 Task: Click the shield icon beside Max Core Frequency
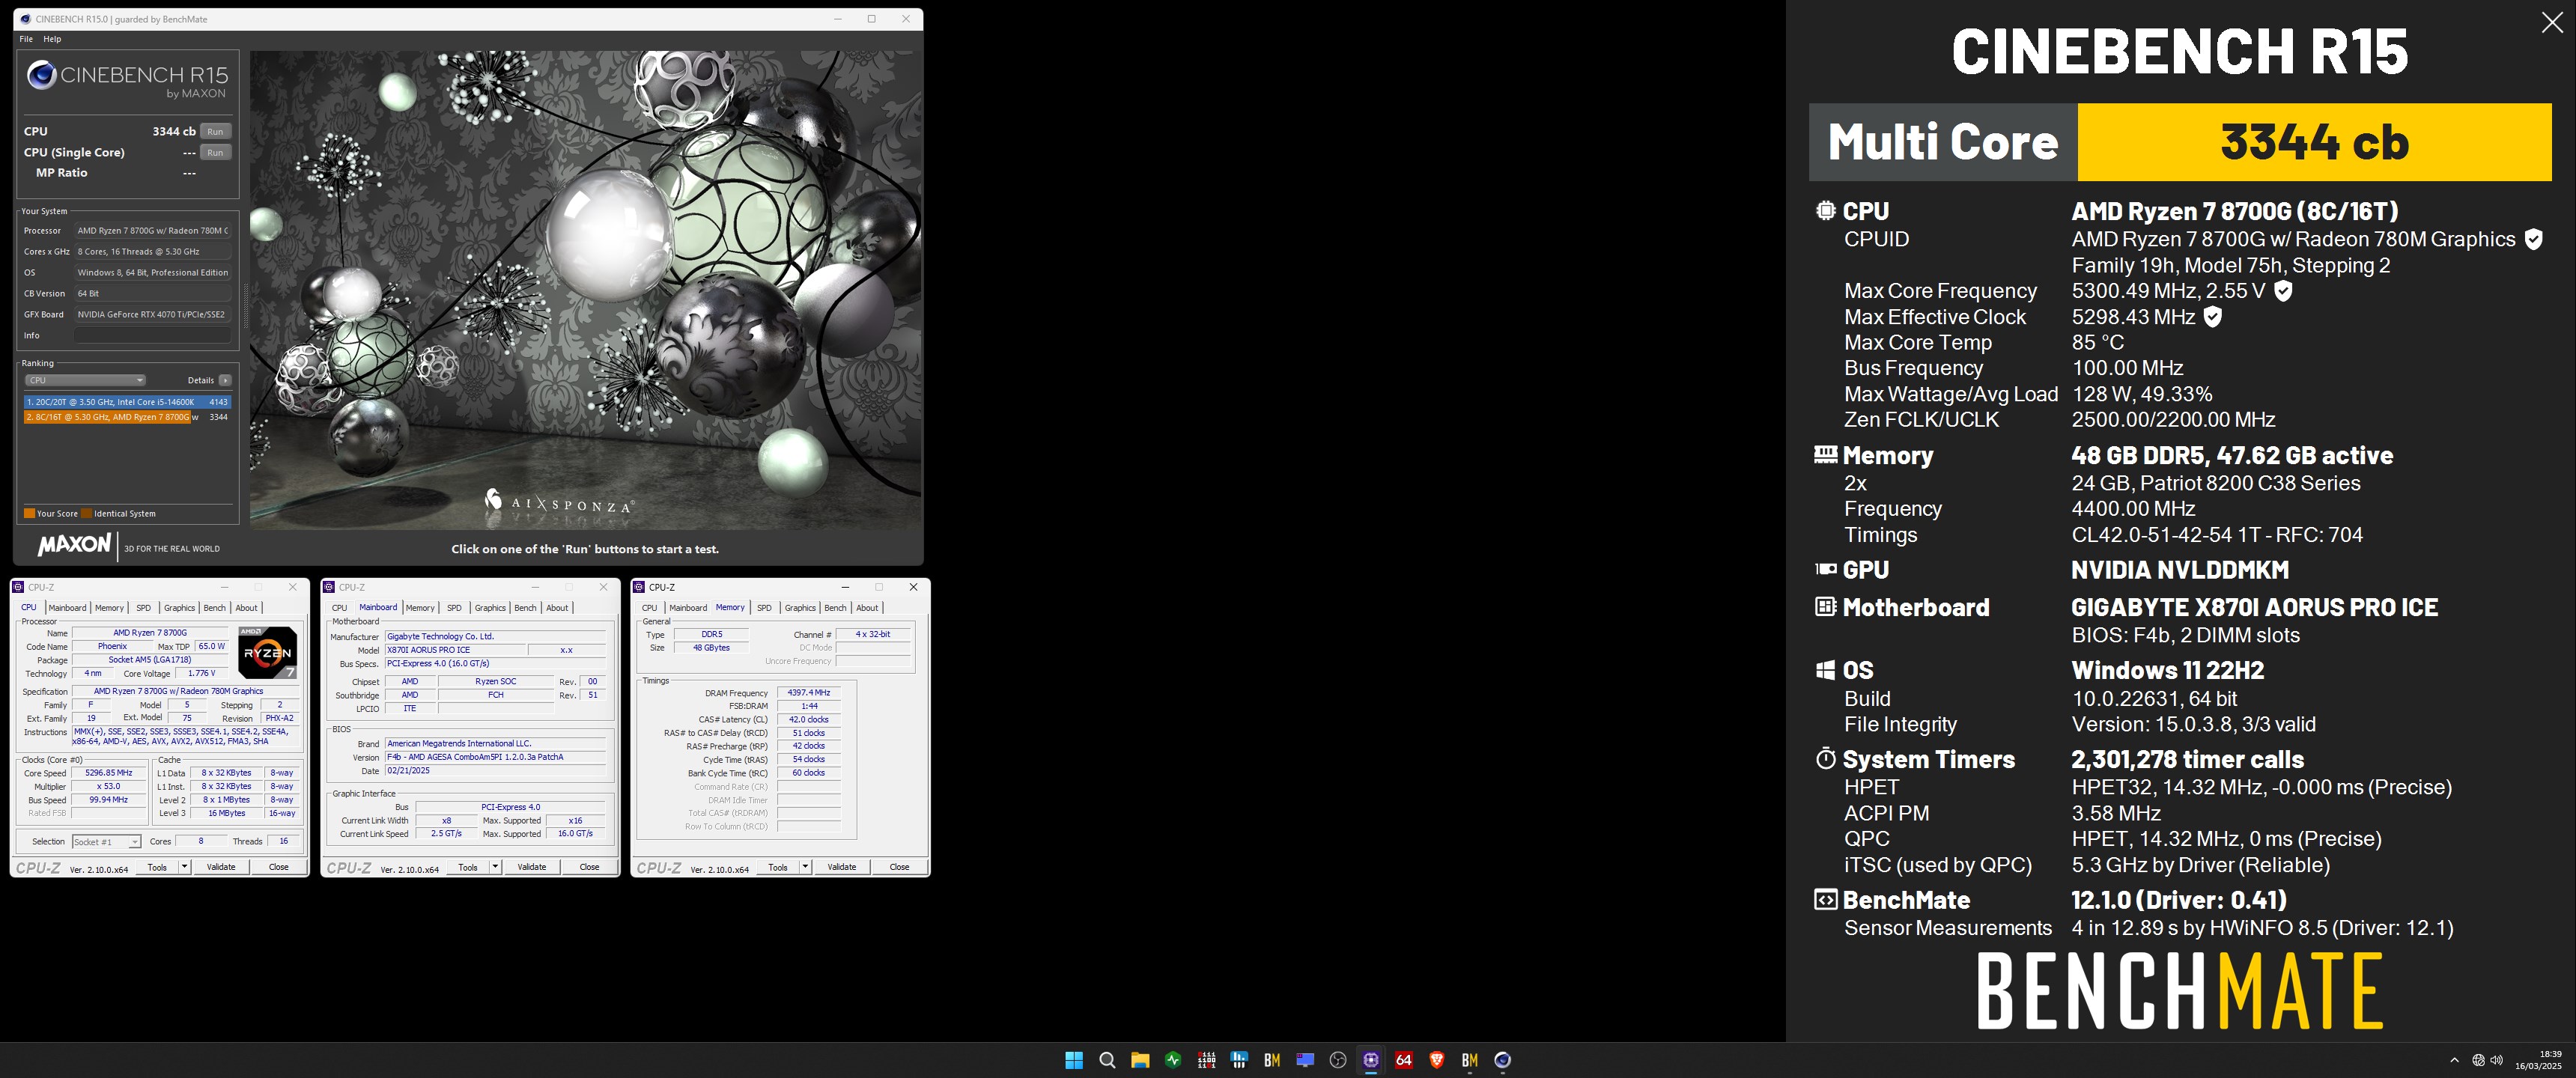[x=2283, y=291]
